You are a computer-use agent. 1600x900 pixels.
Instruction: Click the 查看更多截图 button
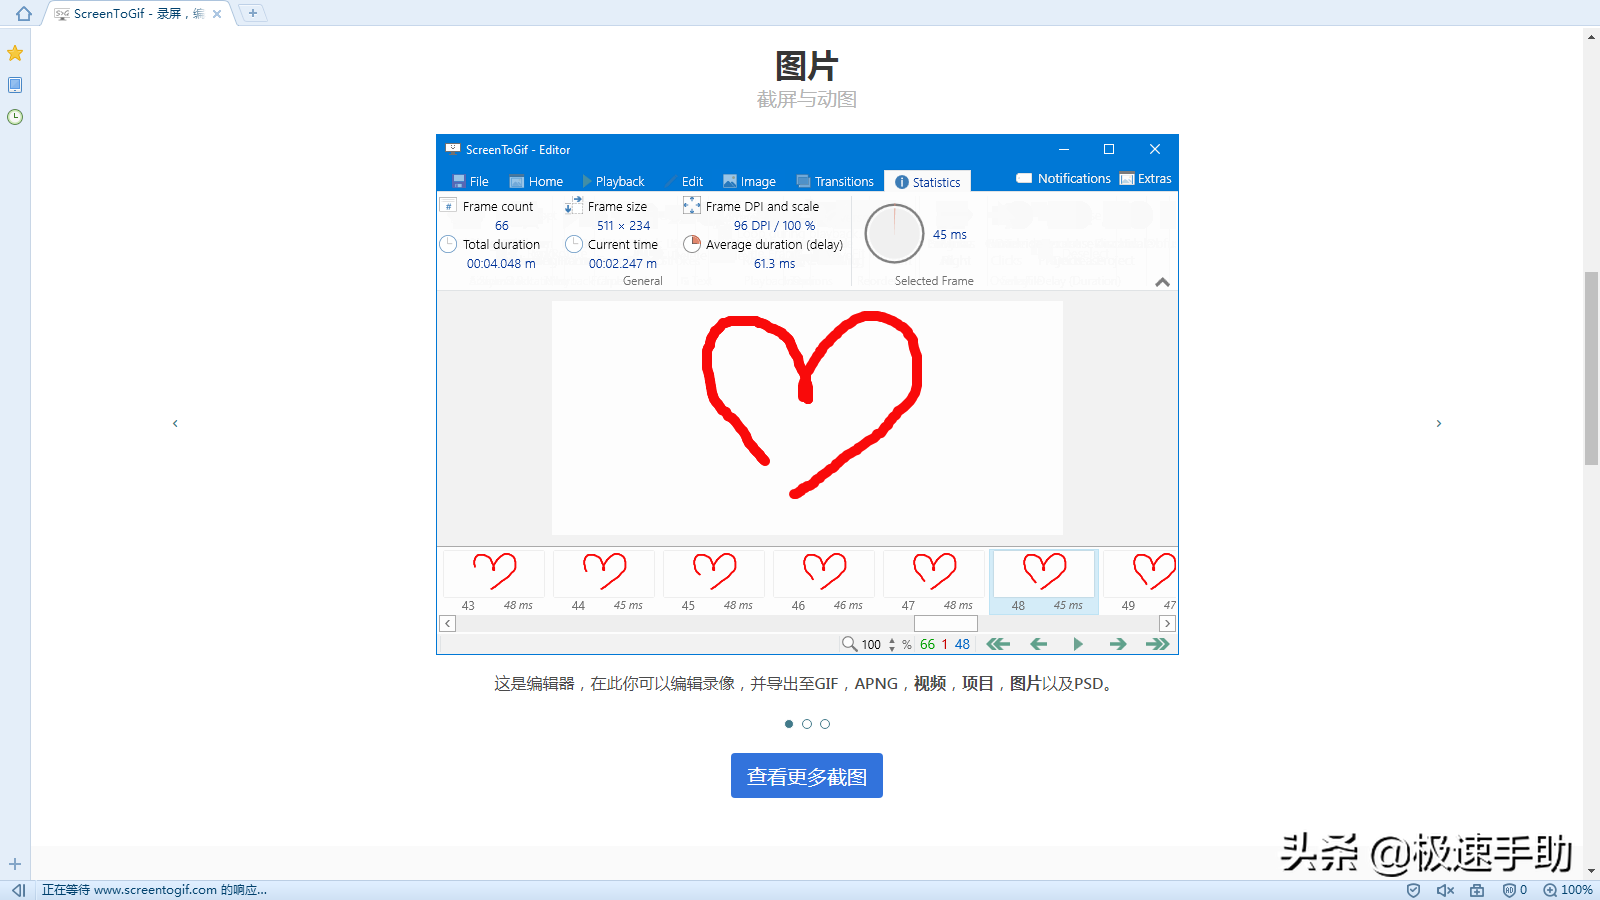[x=806, y=775]
